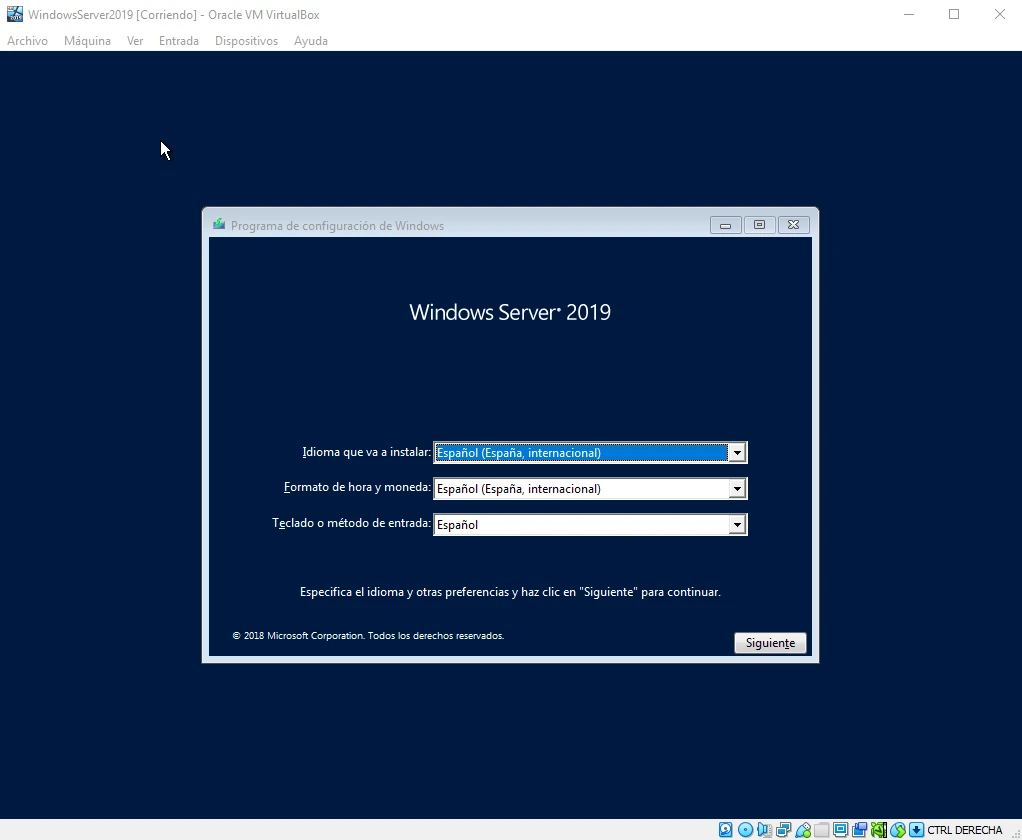1022x840 pixels.
Task: Expand the 'Idioma que va a instalar' dropdown arrow
Action: (737, 452)
